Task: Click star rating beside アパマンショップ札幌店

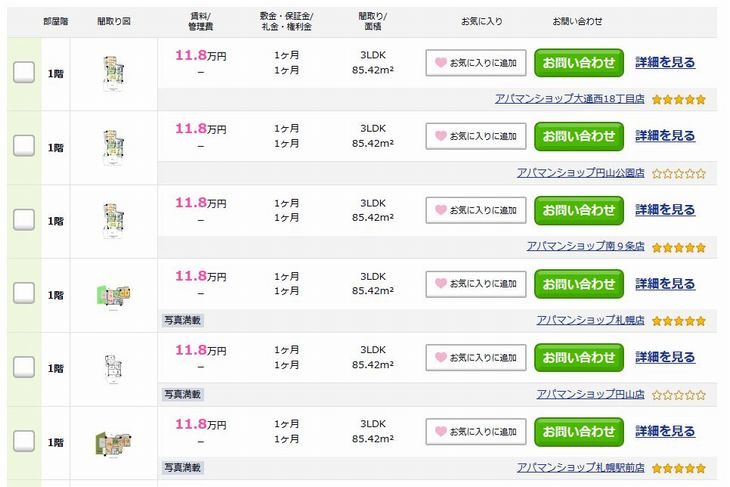Action: (679, 321)
